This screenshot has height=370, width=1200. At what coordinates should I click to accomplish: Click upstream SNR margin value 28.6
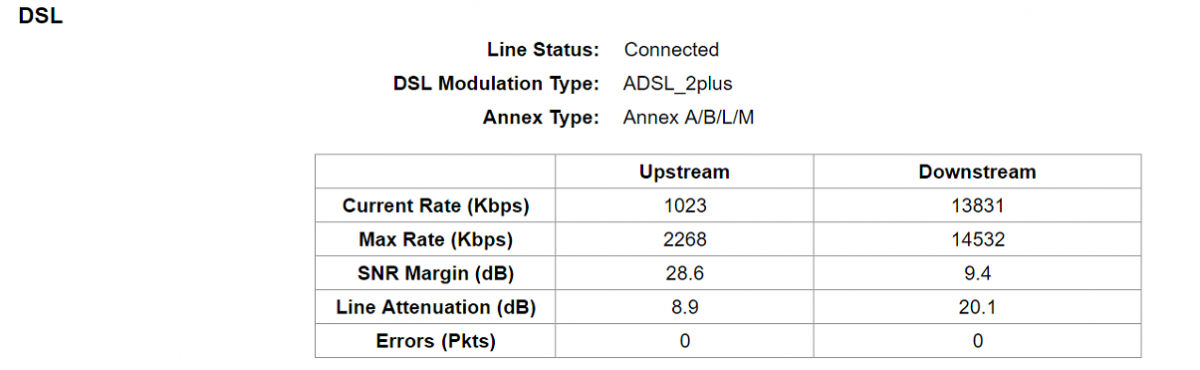684,274
